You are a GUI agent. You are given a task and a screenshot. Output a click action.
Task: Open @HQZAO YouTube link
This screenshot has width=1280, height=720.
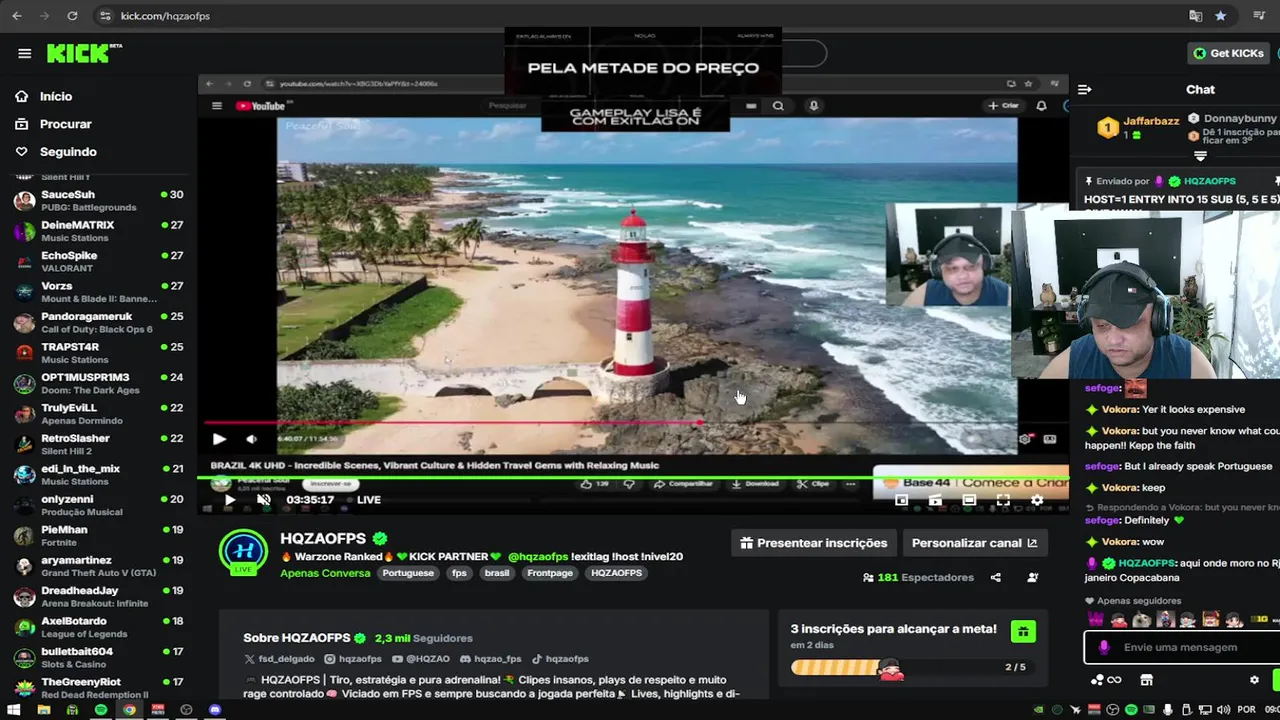[421, 659]
